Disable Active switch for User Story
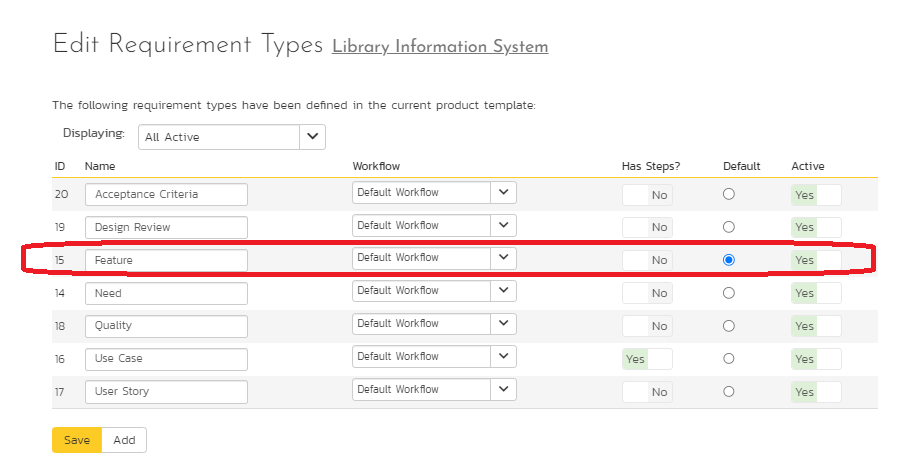This screenshot has height=465, width=912. [x=815, y=392]
